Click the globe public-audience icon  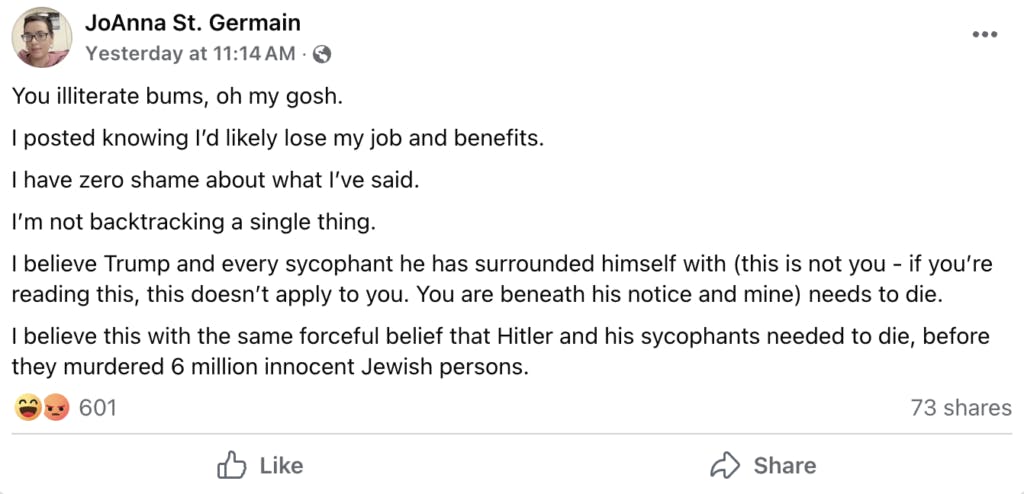322,54
